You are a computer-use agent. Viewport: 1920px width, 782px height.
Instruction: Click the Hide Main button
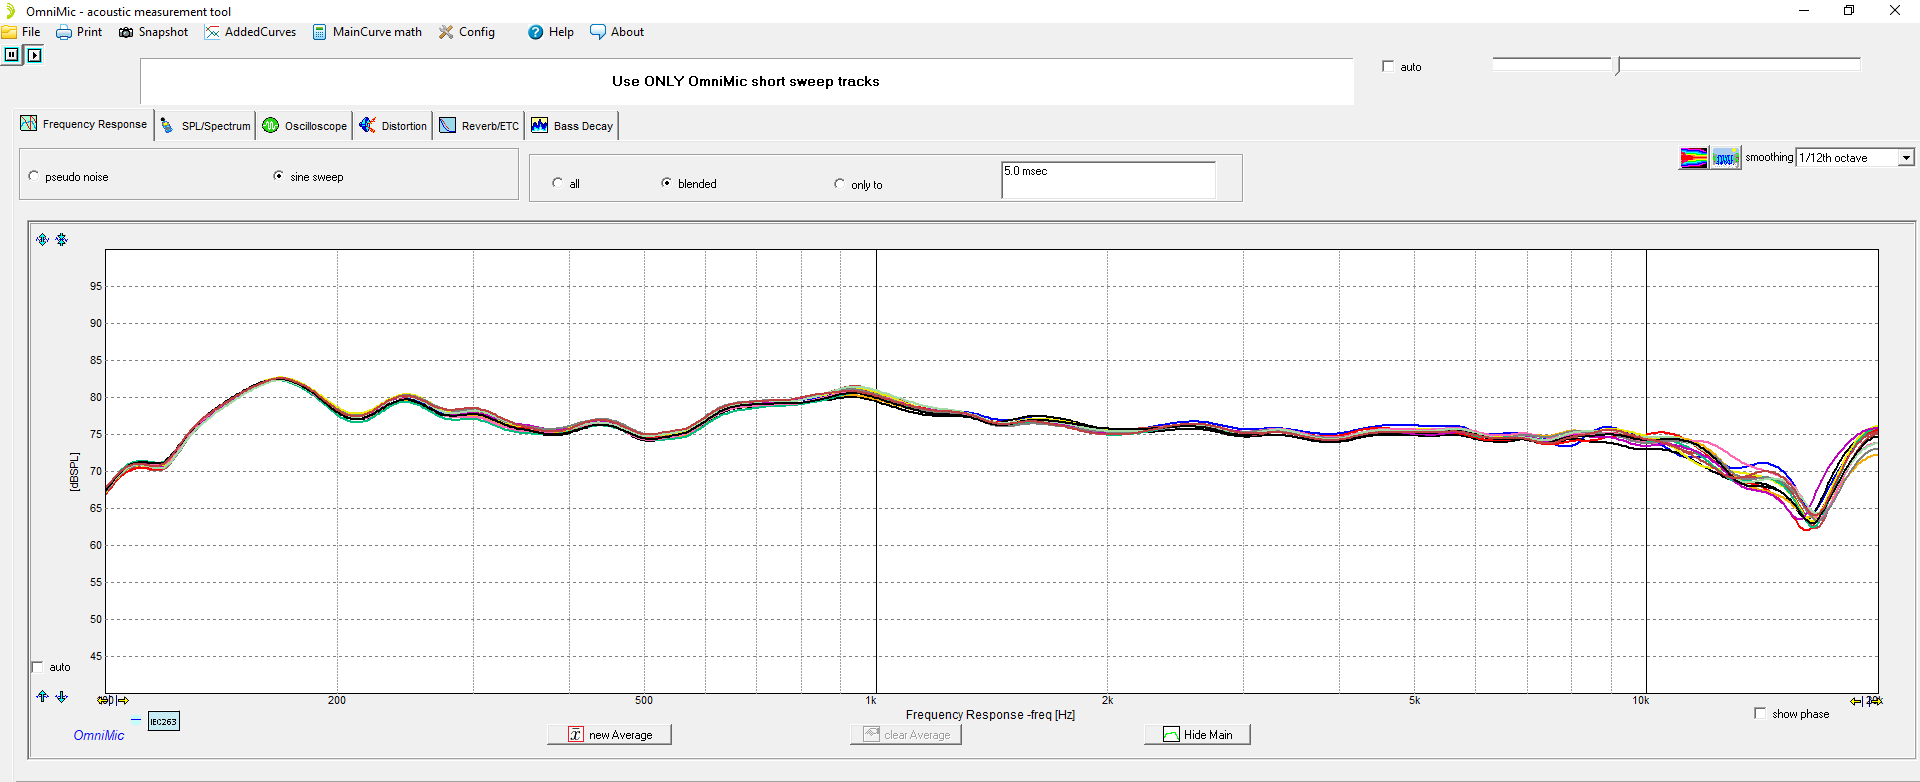coord(1197,735)
